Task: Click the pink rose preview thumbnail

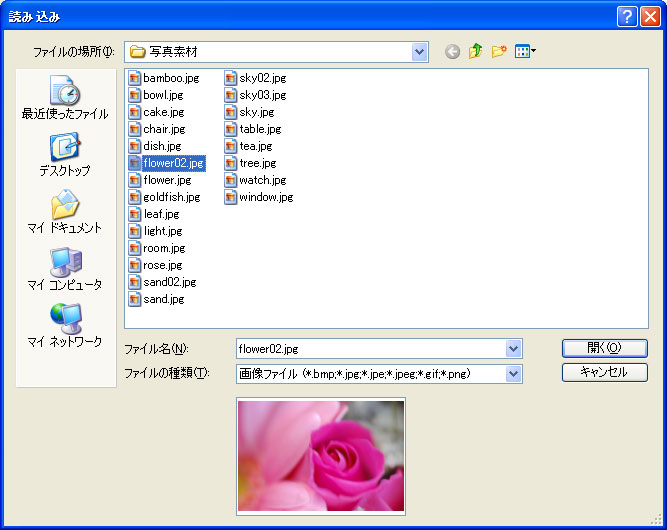Action: point(321,456)
